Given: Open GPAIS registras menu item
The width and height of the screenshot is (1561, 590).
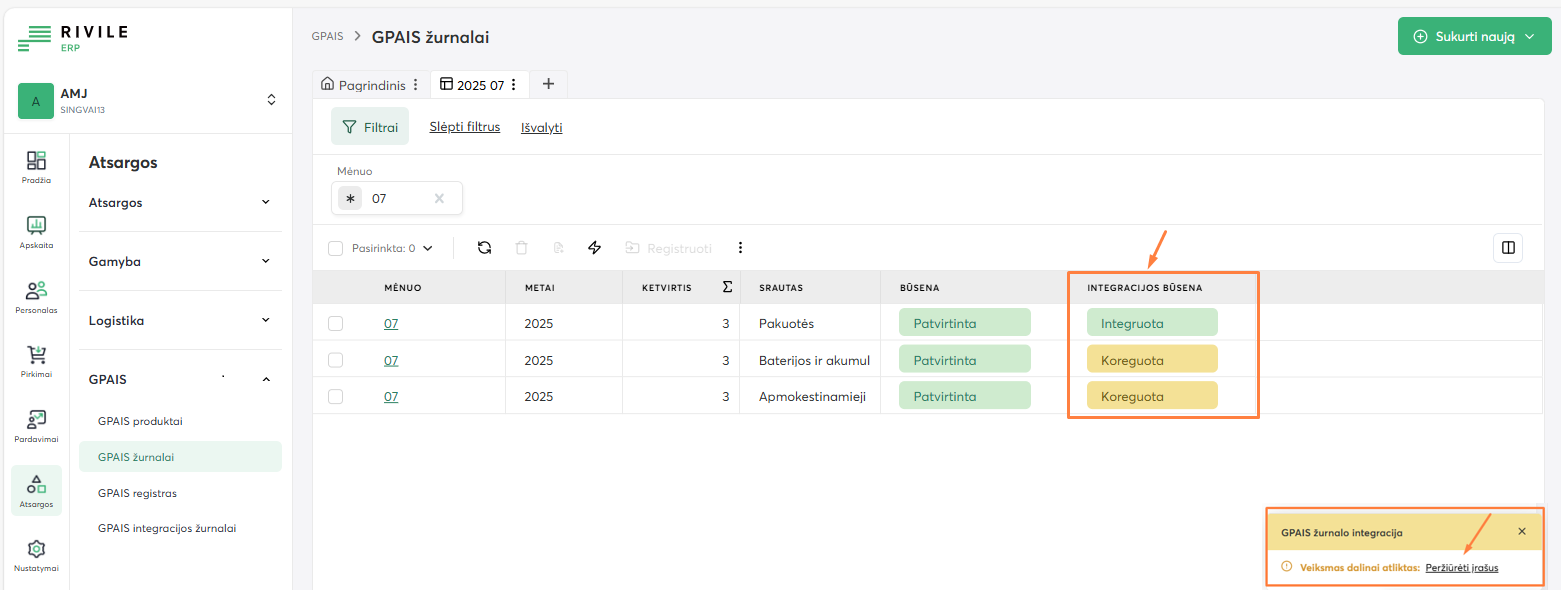Looking at the screenshot, I should (x=137, y=493).
